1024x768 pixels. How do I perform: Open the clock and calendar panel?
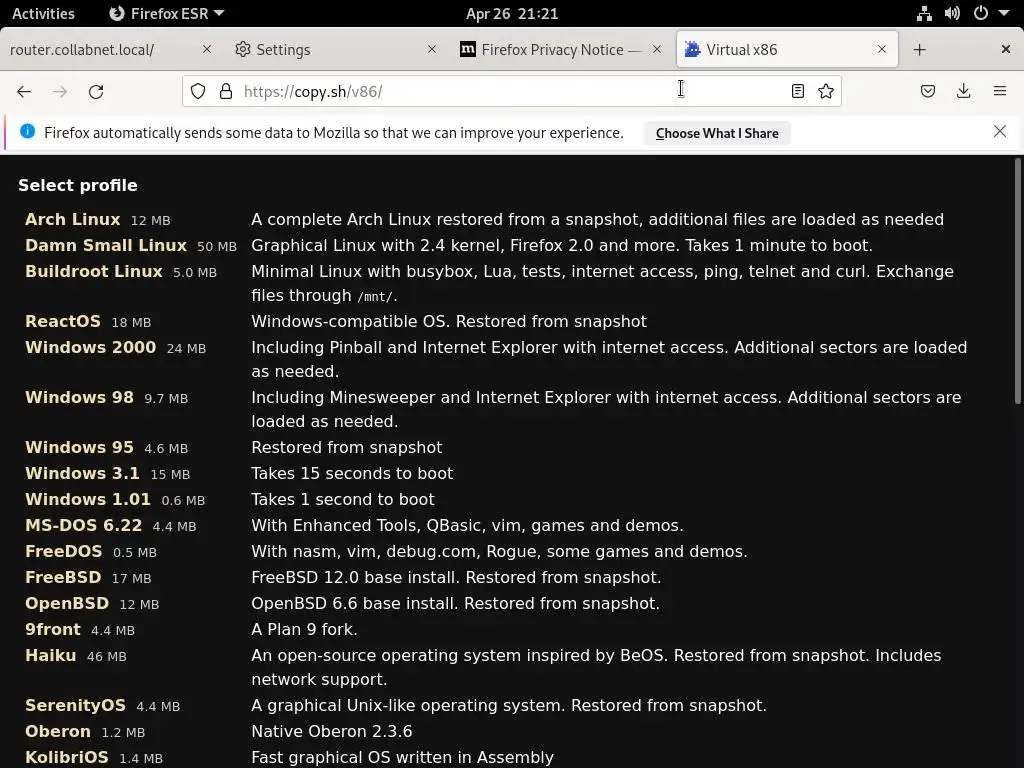pyautogui.click(x=512, y=13)
